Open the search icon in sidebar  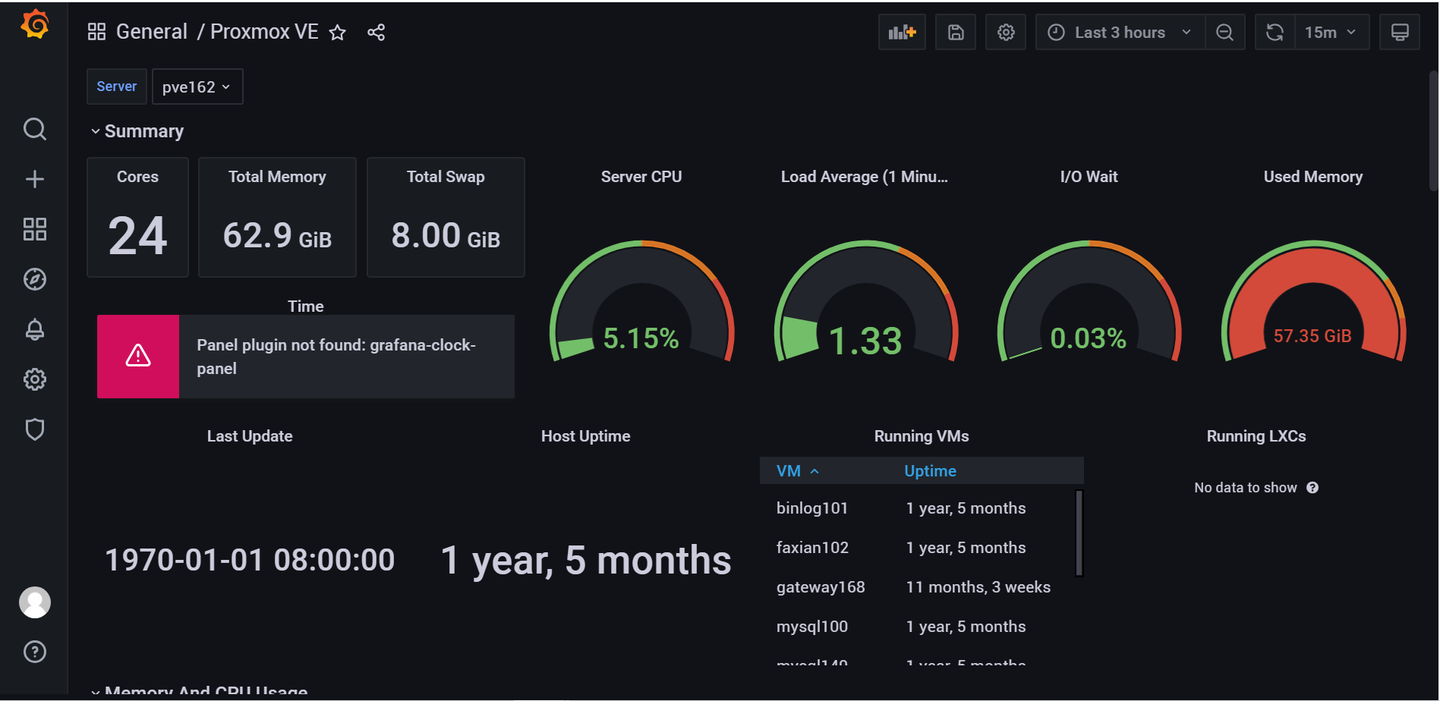(35, 129)
